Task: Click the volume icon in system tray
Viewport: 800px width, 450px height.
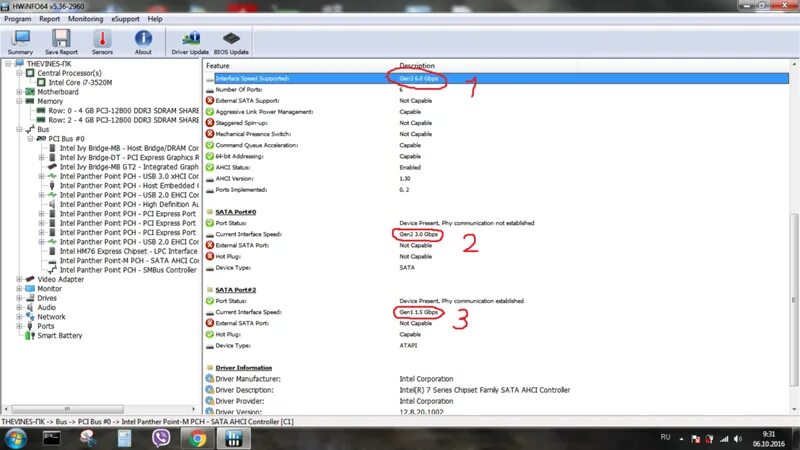Action: 738,439
